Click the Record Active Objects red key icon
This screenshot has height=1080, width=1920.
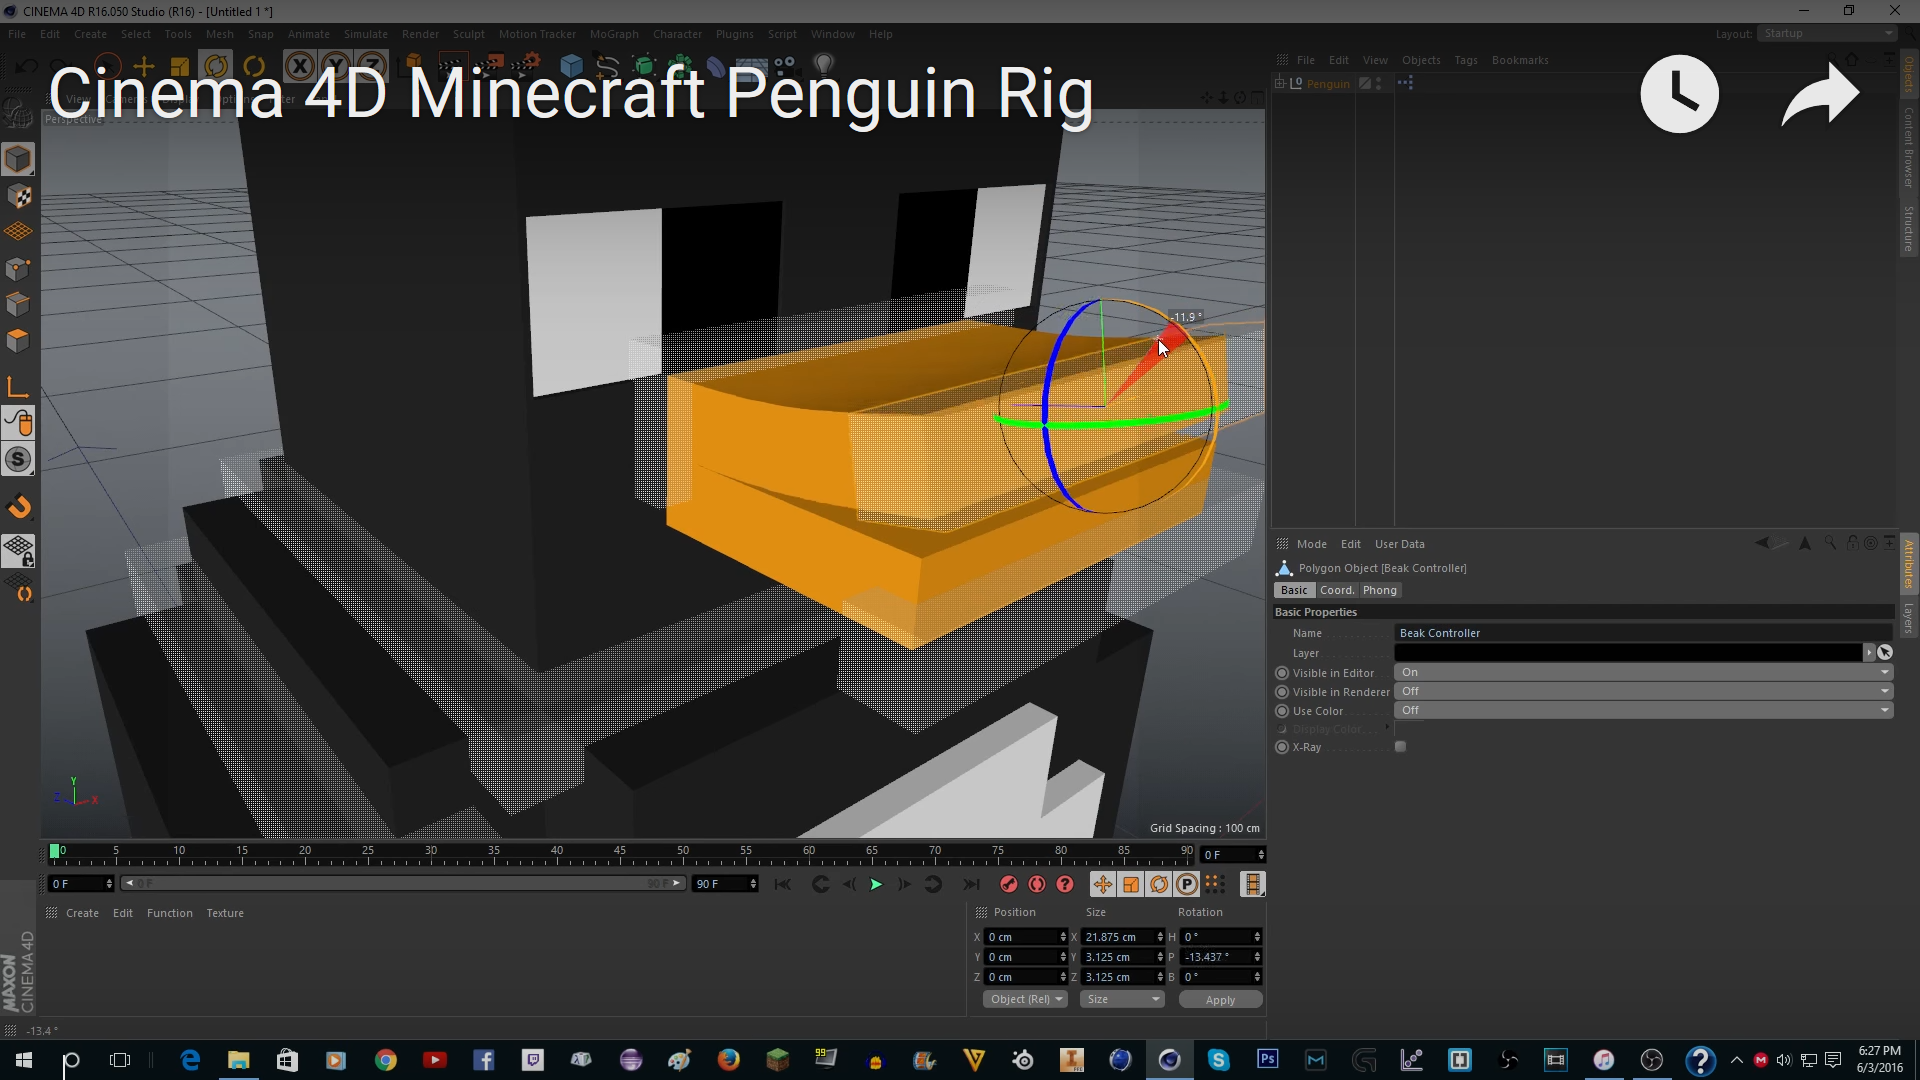[1009, 884]
